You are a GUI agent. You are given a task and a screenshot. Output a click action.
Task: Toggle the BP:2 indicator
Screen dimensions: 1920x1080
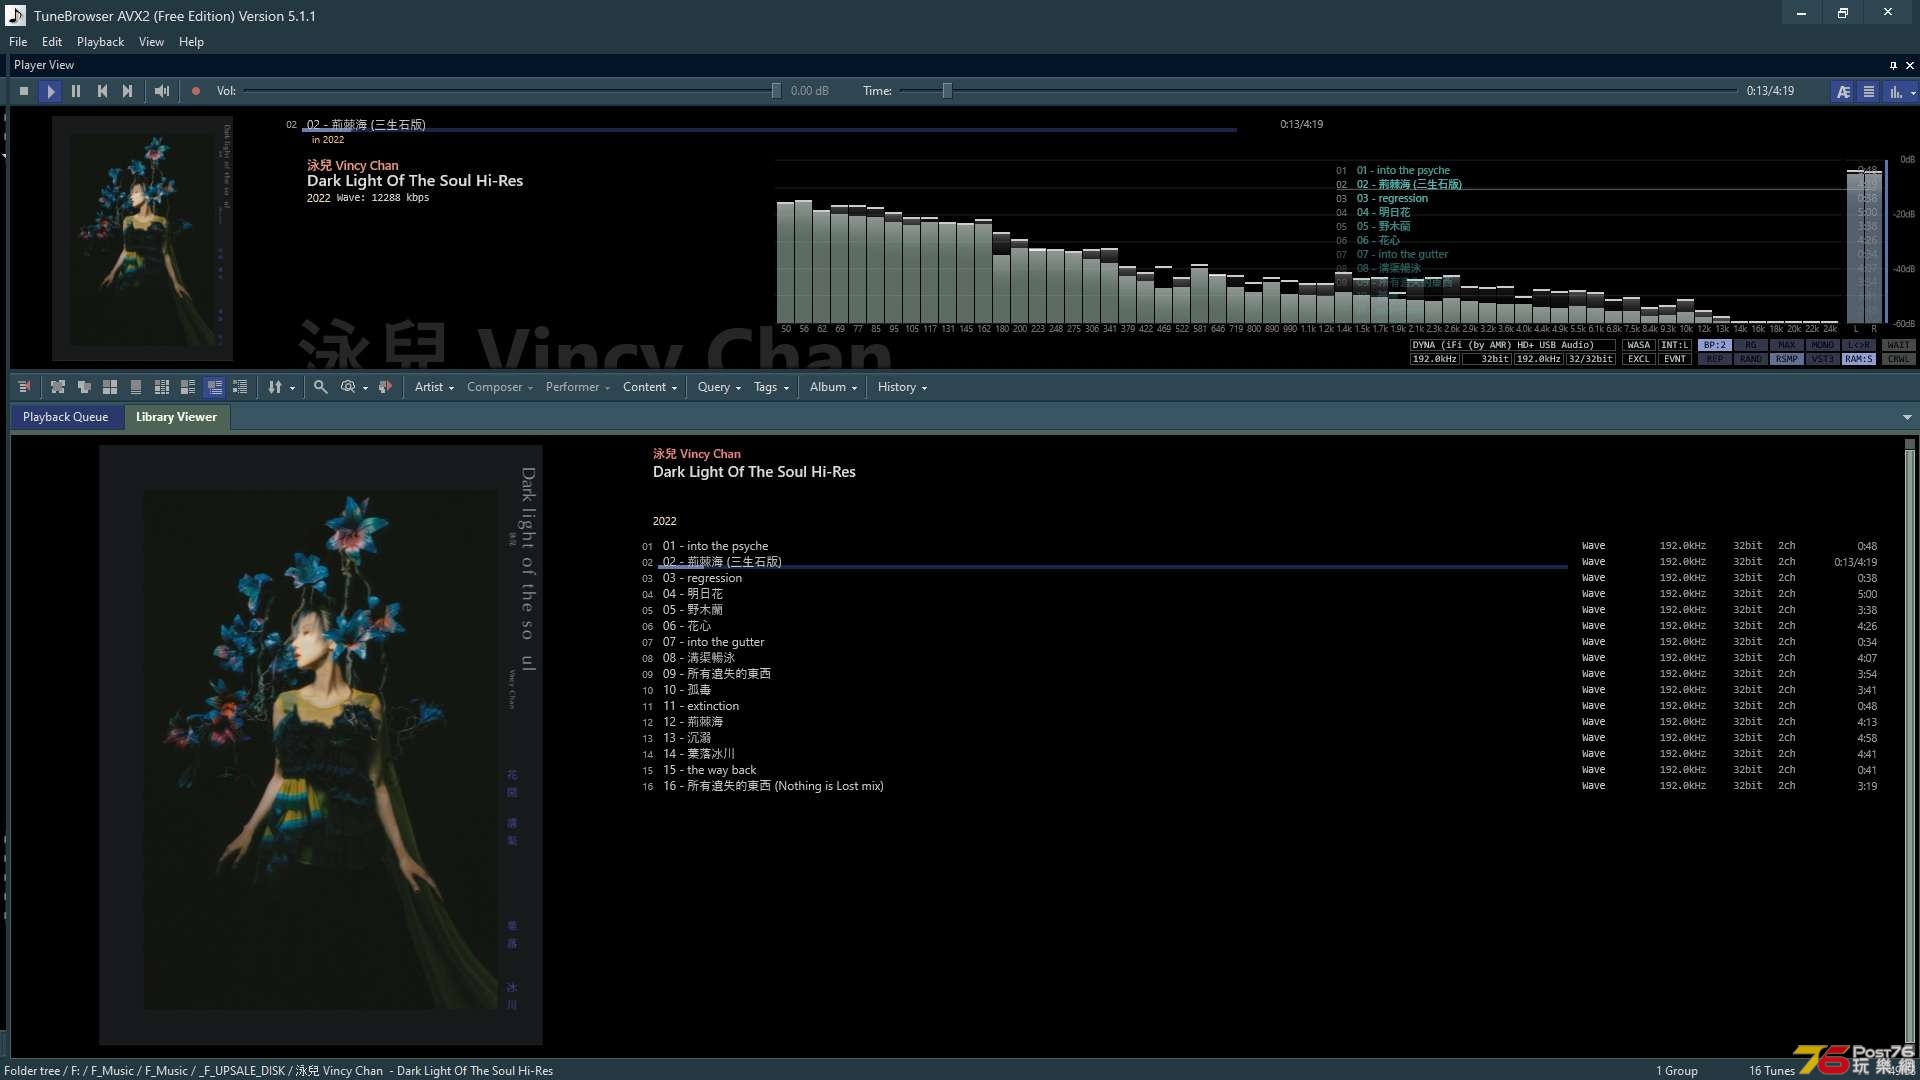1715,345
